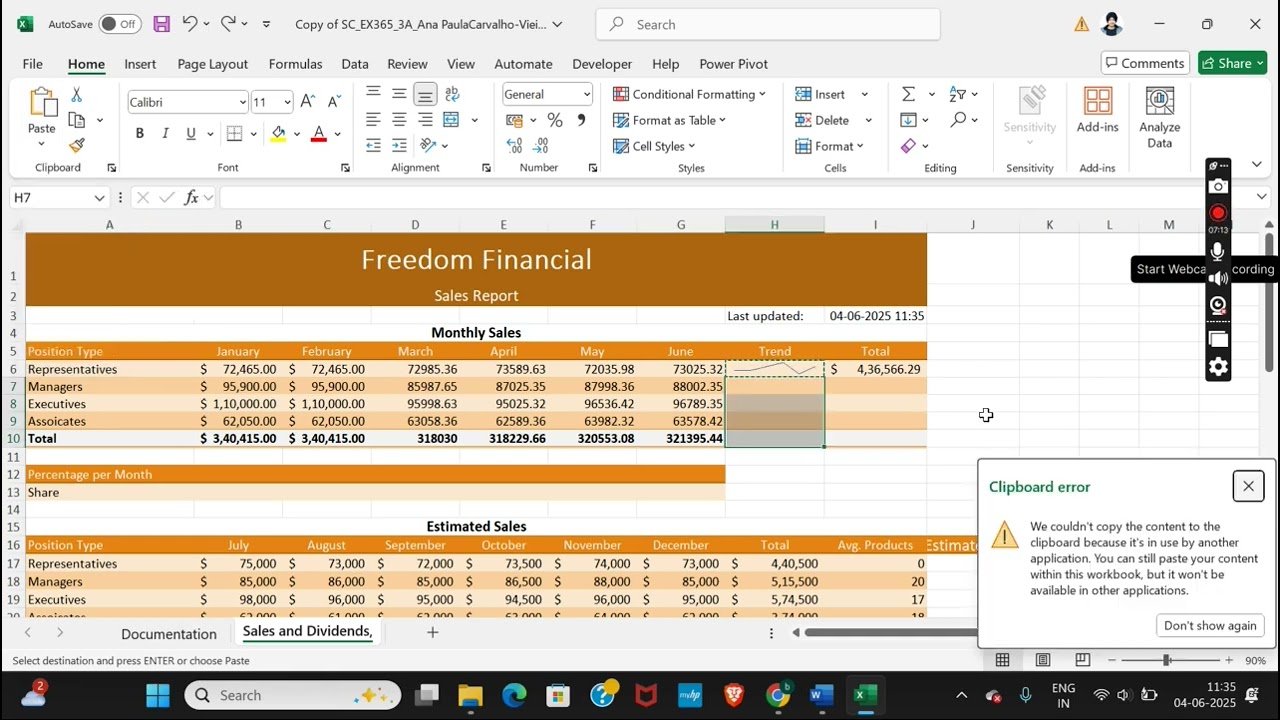1280x720 pixels.
Task: Open the recorder settings gear
Action: click(1218, 367)
